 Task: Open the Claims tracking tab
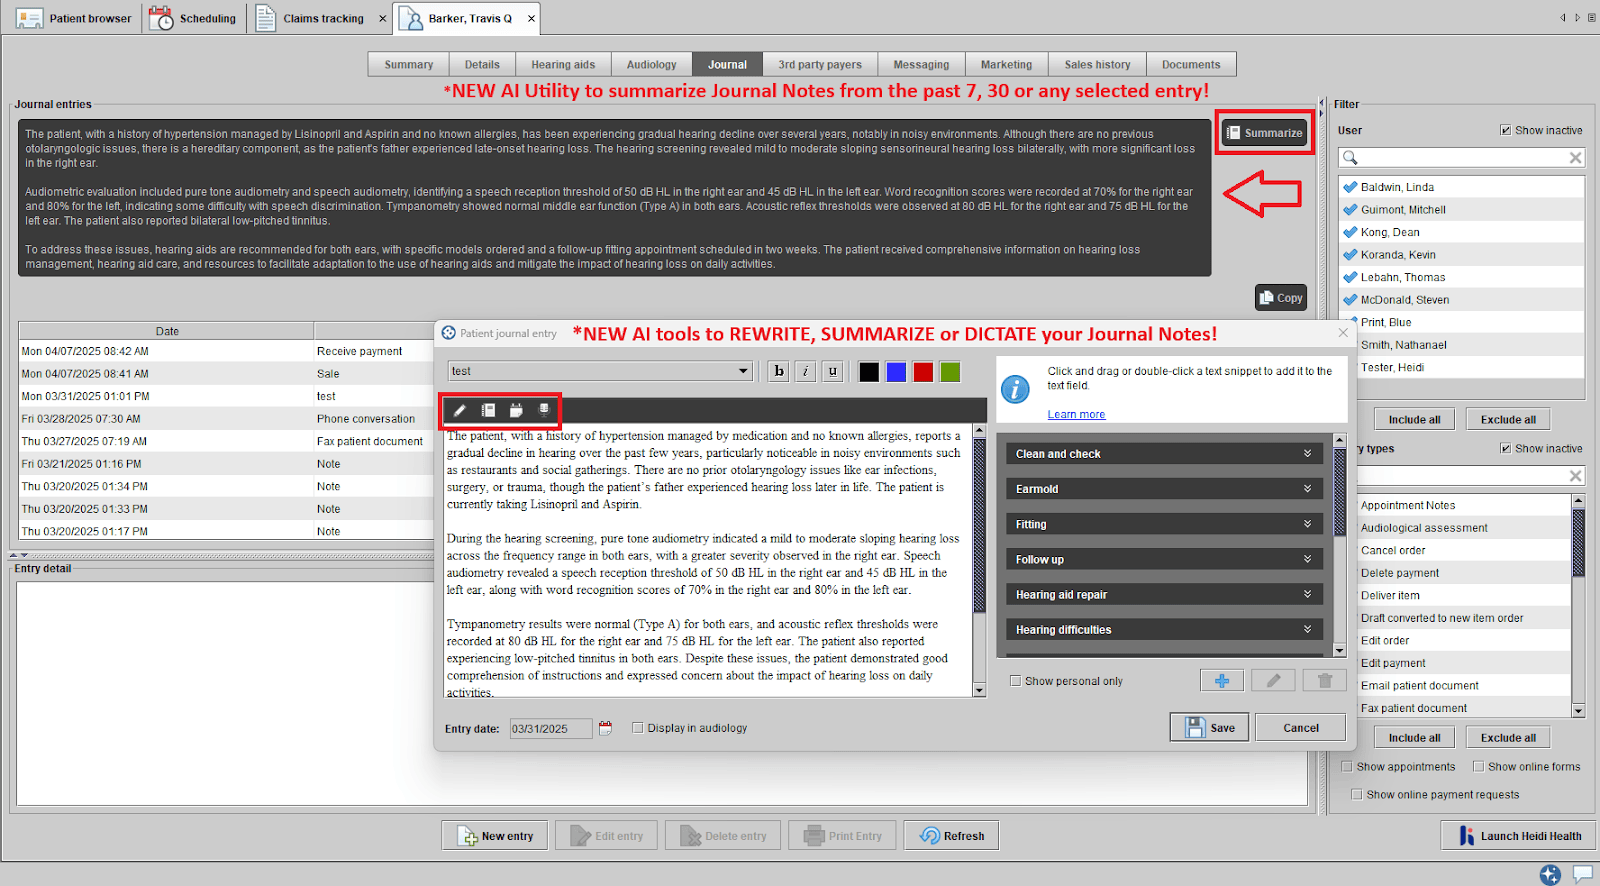322,18
